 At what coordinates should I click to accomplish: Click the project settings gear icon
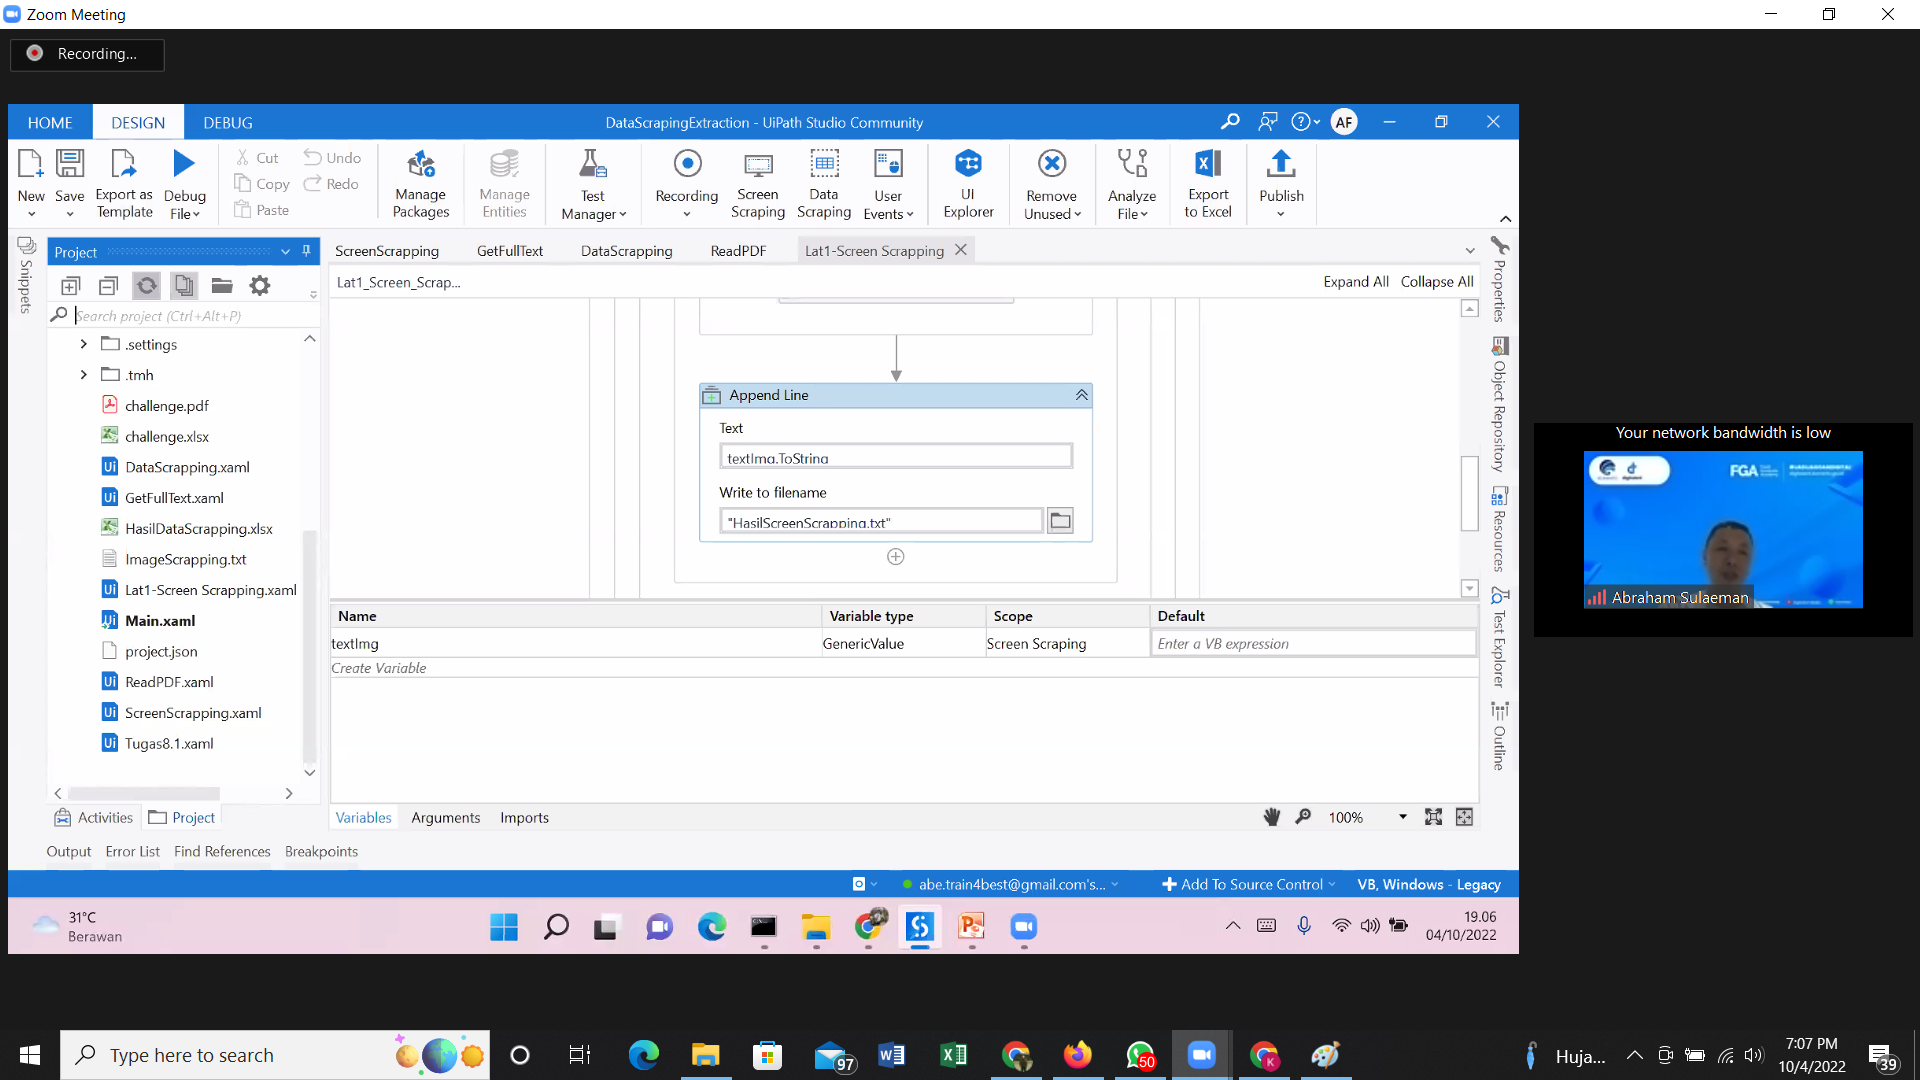pos(260,286)
